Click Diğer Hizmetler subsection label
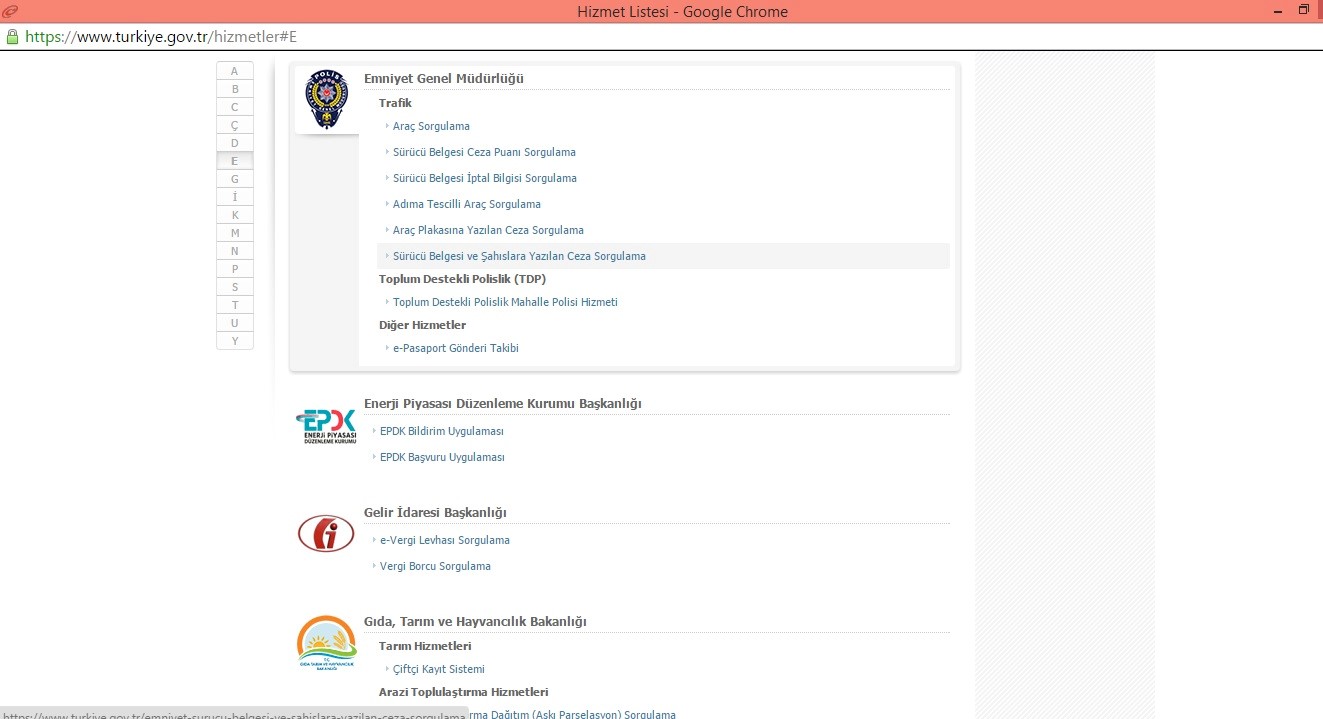Viewport: 1323px width, 719px height. 422,325
